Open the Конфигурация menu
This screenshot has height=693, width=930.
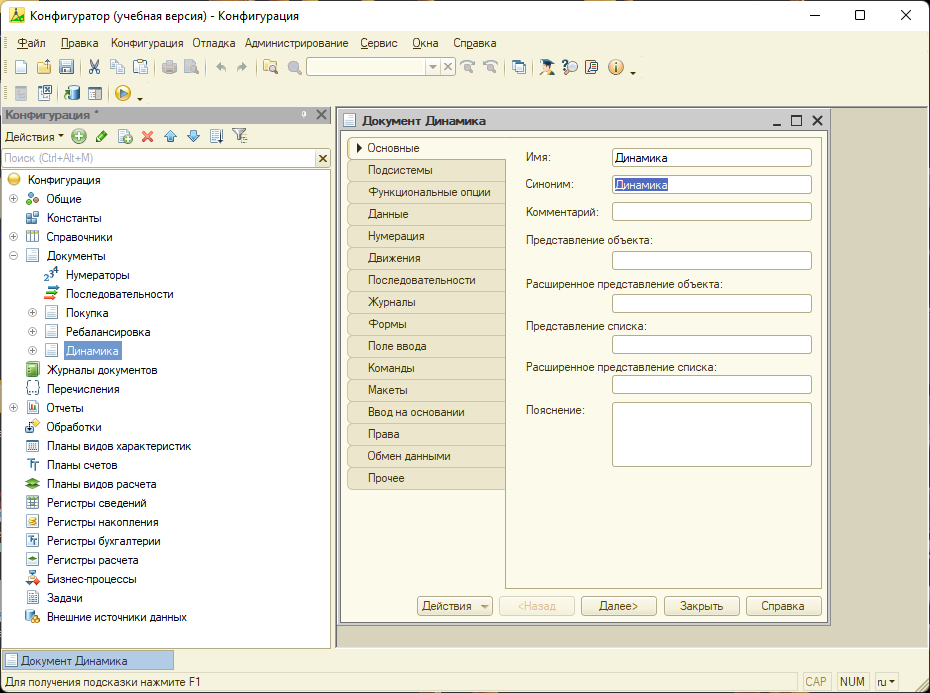[x=147, y=43]
